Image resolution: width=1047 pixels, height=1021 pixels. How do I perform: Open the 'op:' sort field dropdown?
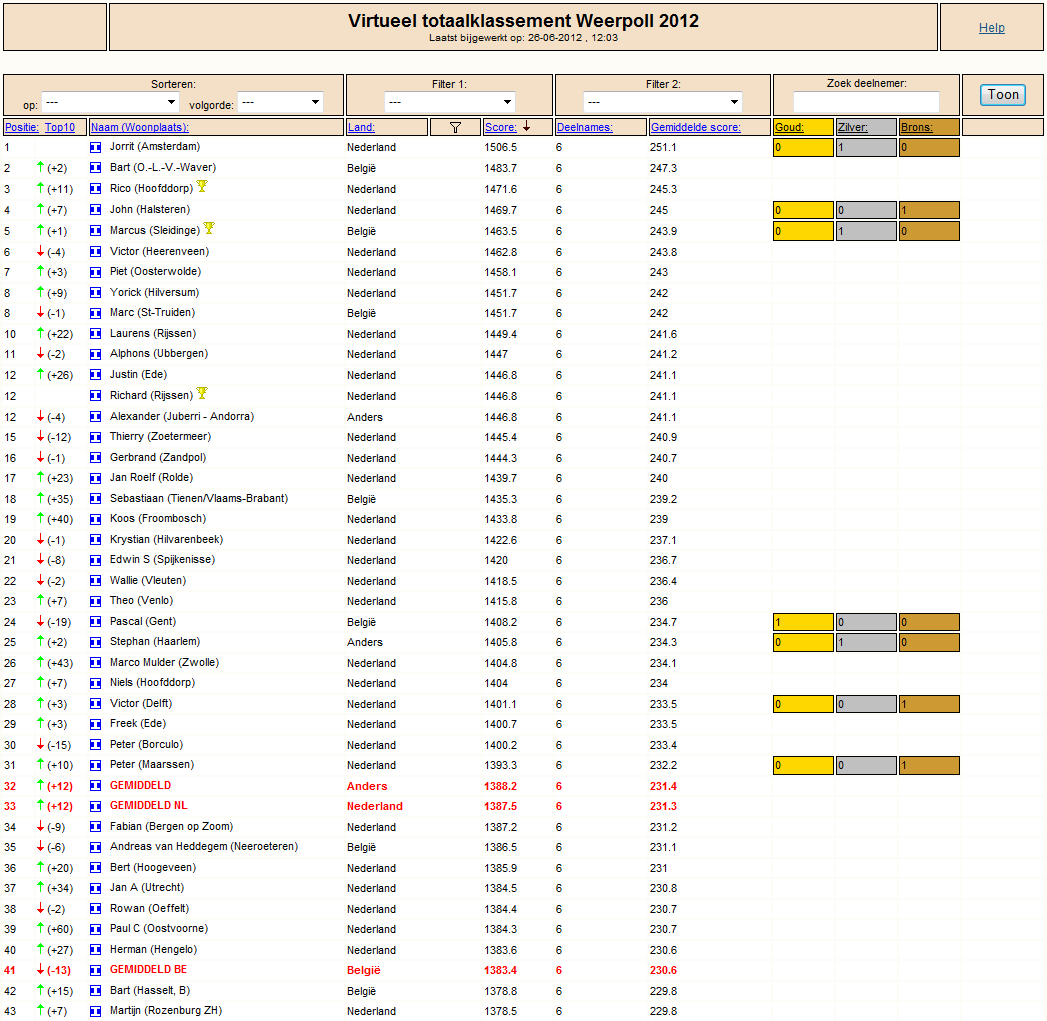(x=110, y=102)
